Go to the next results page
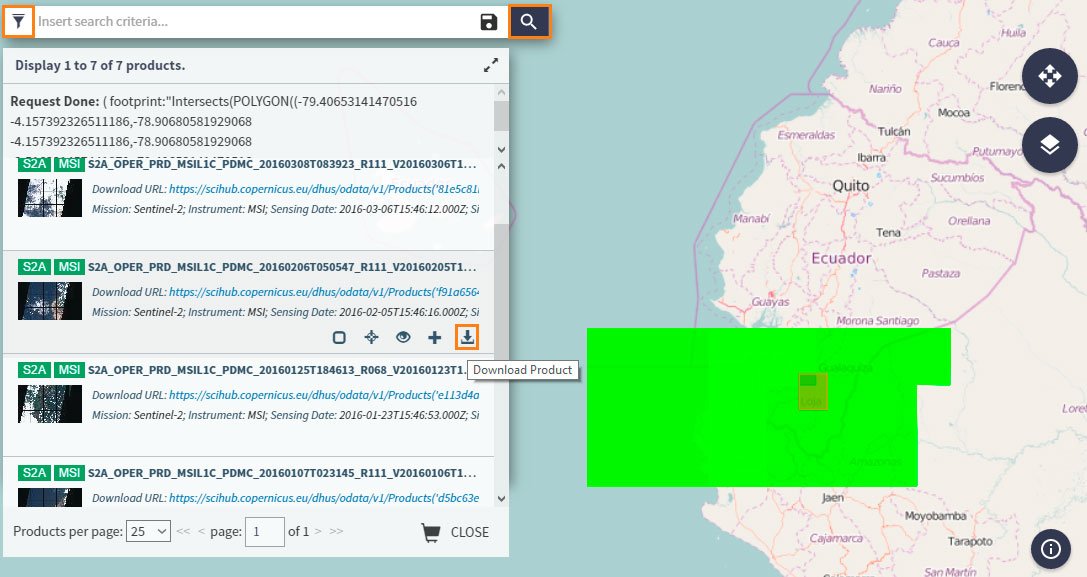The height and width of the screenshot is (577, 1087). 318,531
